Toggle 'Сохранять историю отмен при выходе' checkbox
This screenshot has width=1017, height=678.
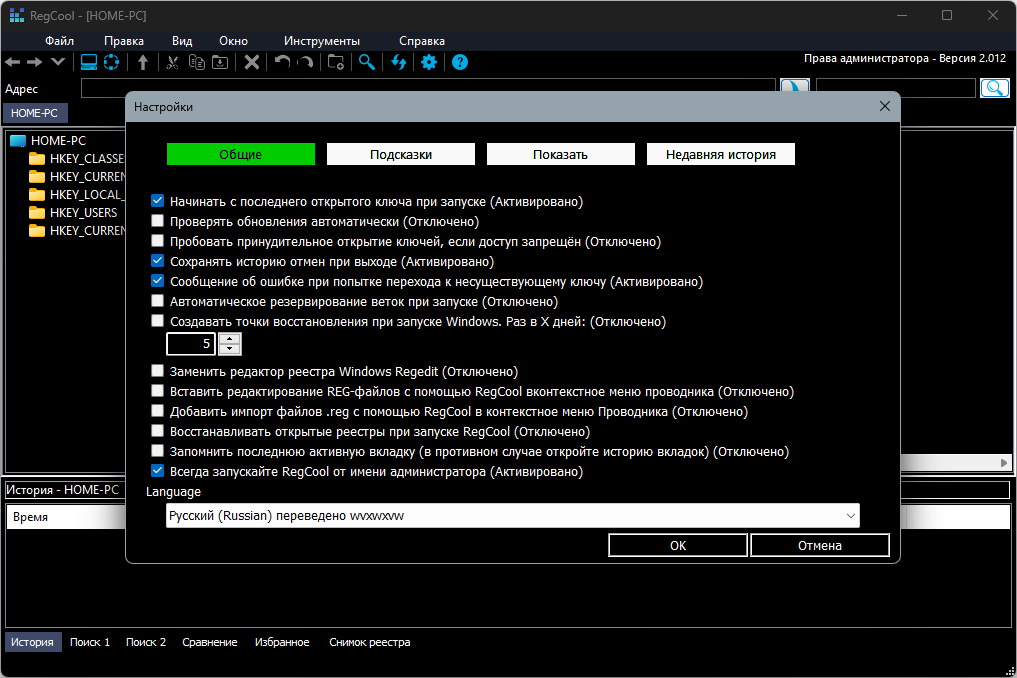coord(158,261)
